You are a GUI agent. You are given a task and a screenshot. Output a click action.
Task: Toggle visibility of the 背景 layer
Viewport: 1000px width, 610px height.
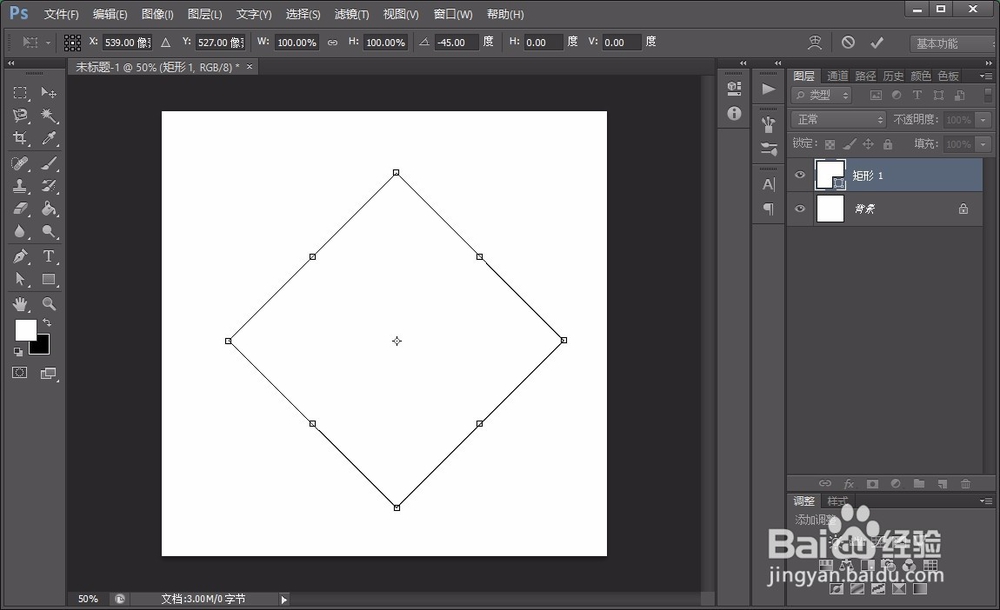[799, 208]
